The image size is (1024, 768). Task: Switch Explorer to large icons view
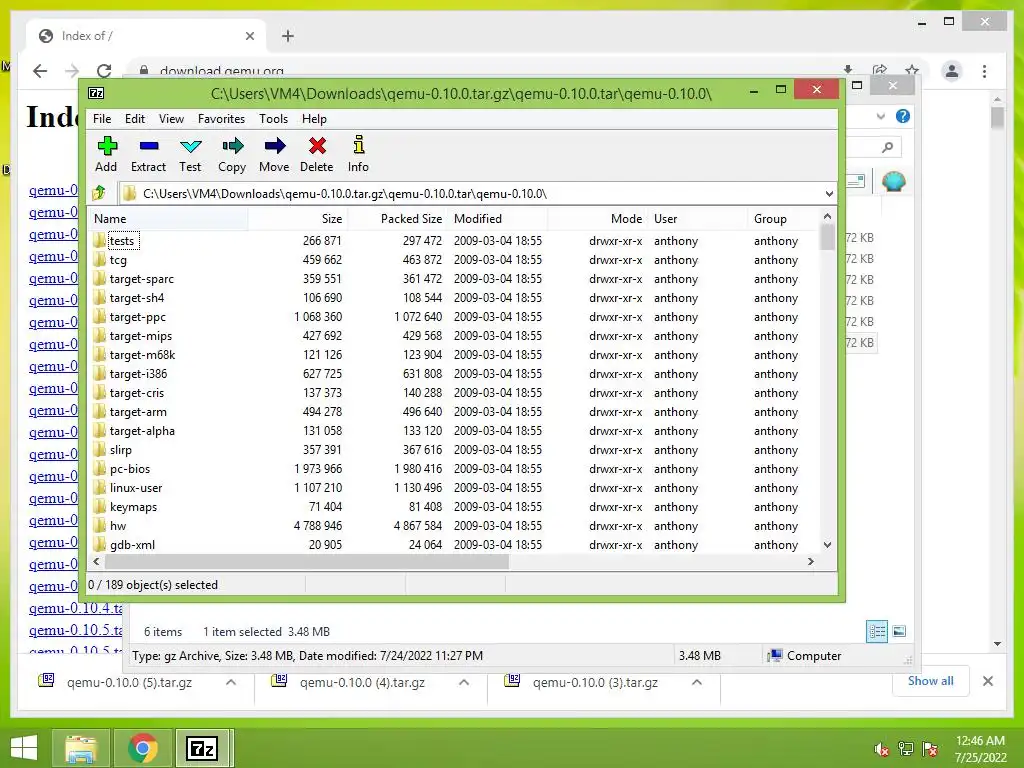(899, 631)
